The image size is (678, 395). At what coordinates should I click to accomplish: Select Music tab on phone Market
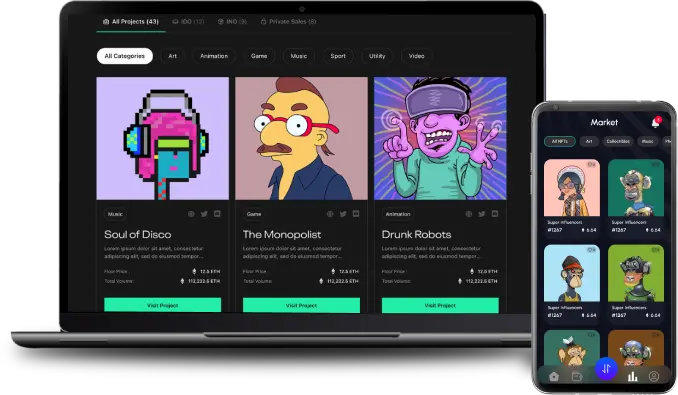tap(647, 141)
